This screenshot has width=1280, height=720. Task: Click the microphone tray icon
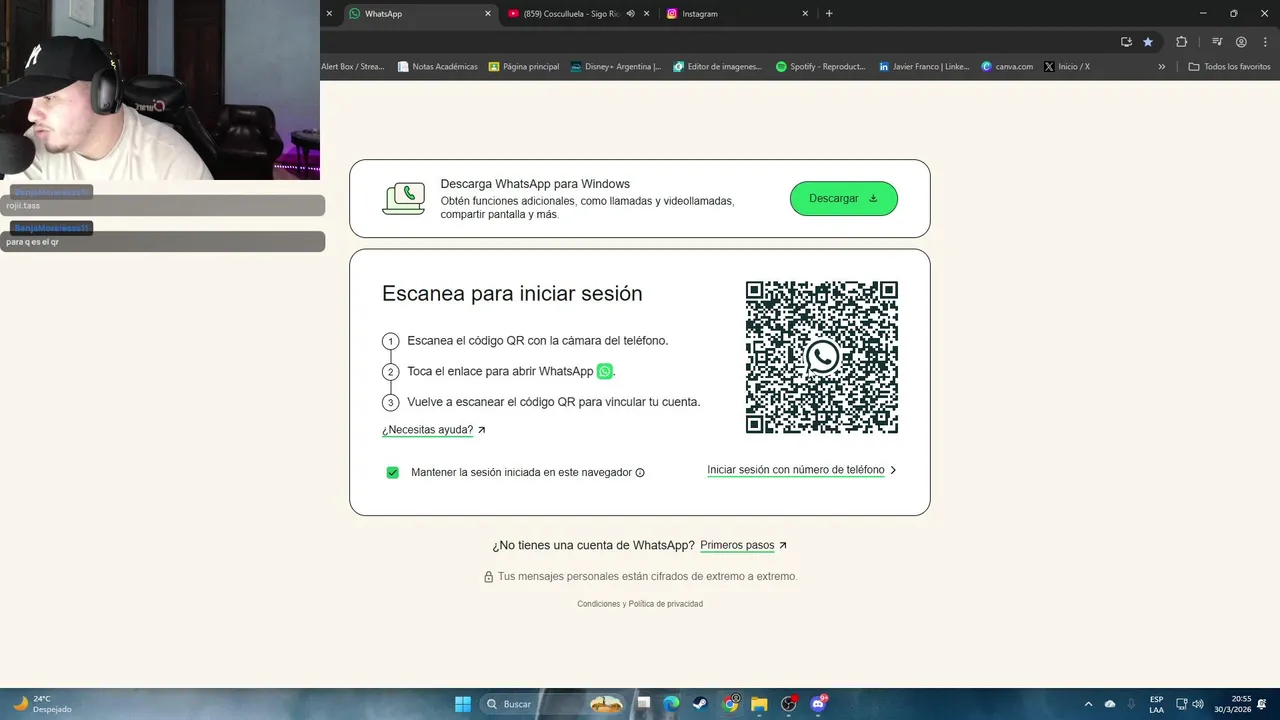click(1131, 704)
